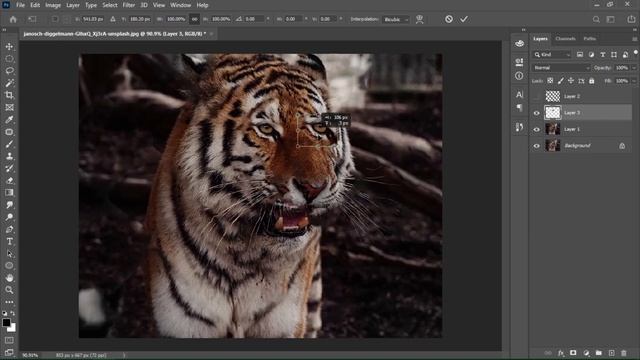This screenshot has height=360, width=640.
Task: Select the Eyedropper tool
Action: (9, 120)
